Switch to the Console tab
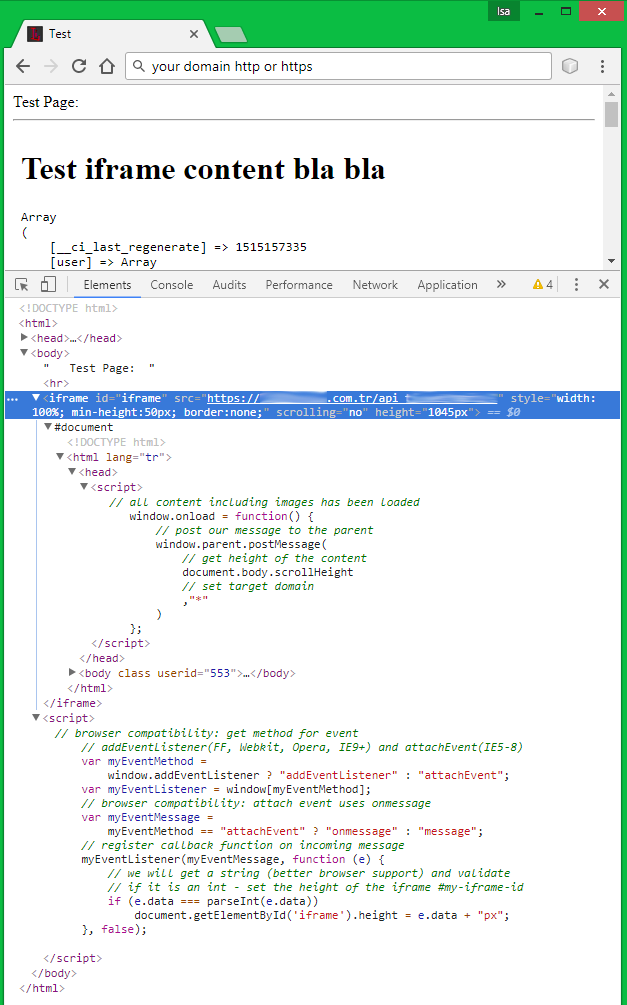Image resolution: width=627 pixels, height=1005 pixels. pos(171,285)
